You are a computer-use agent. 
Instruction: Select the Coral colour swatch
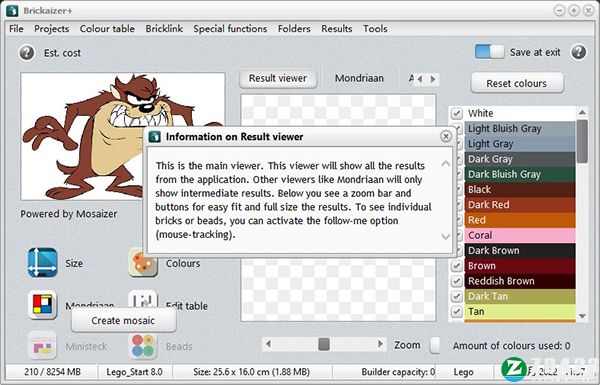(520, 235)
